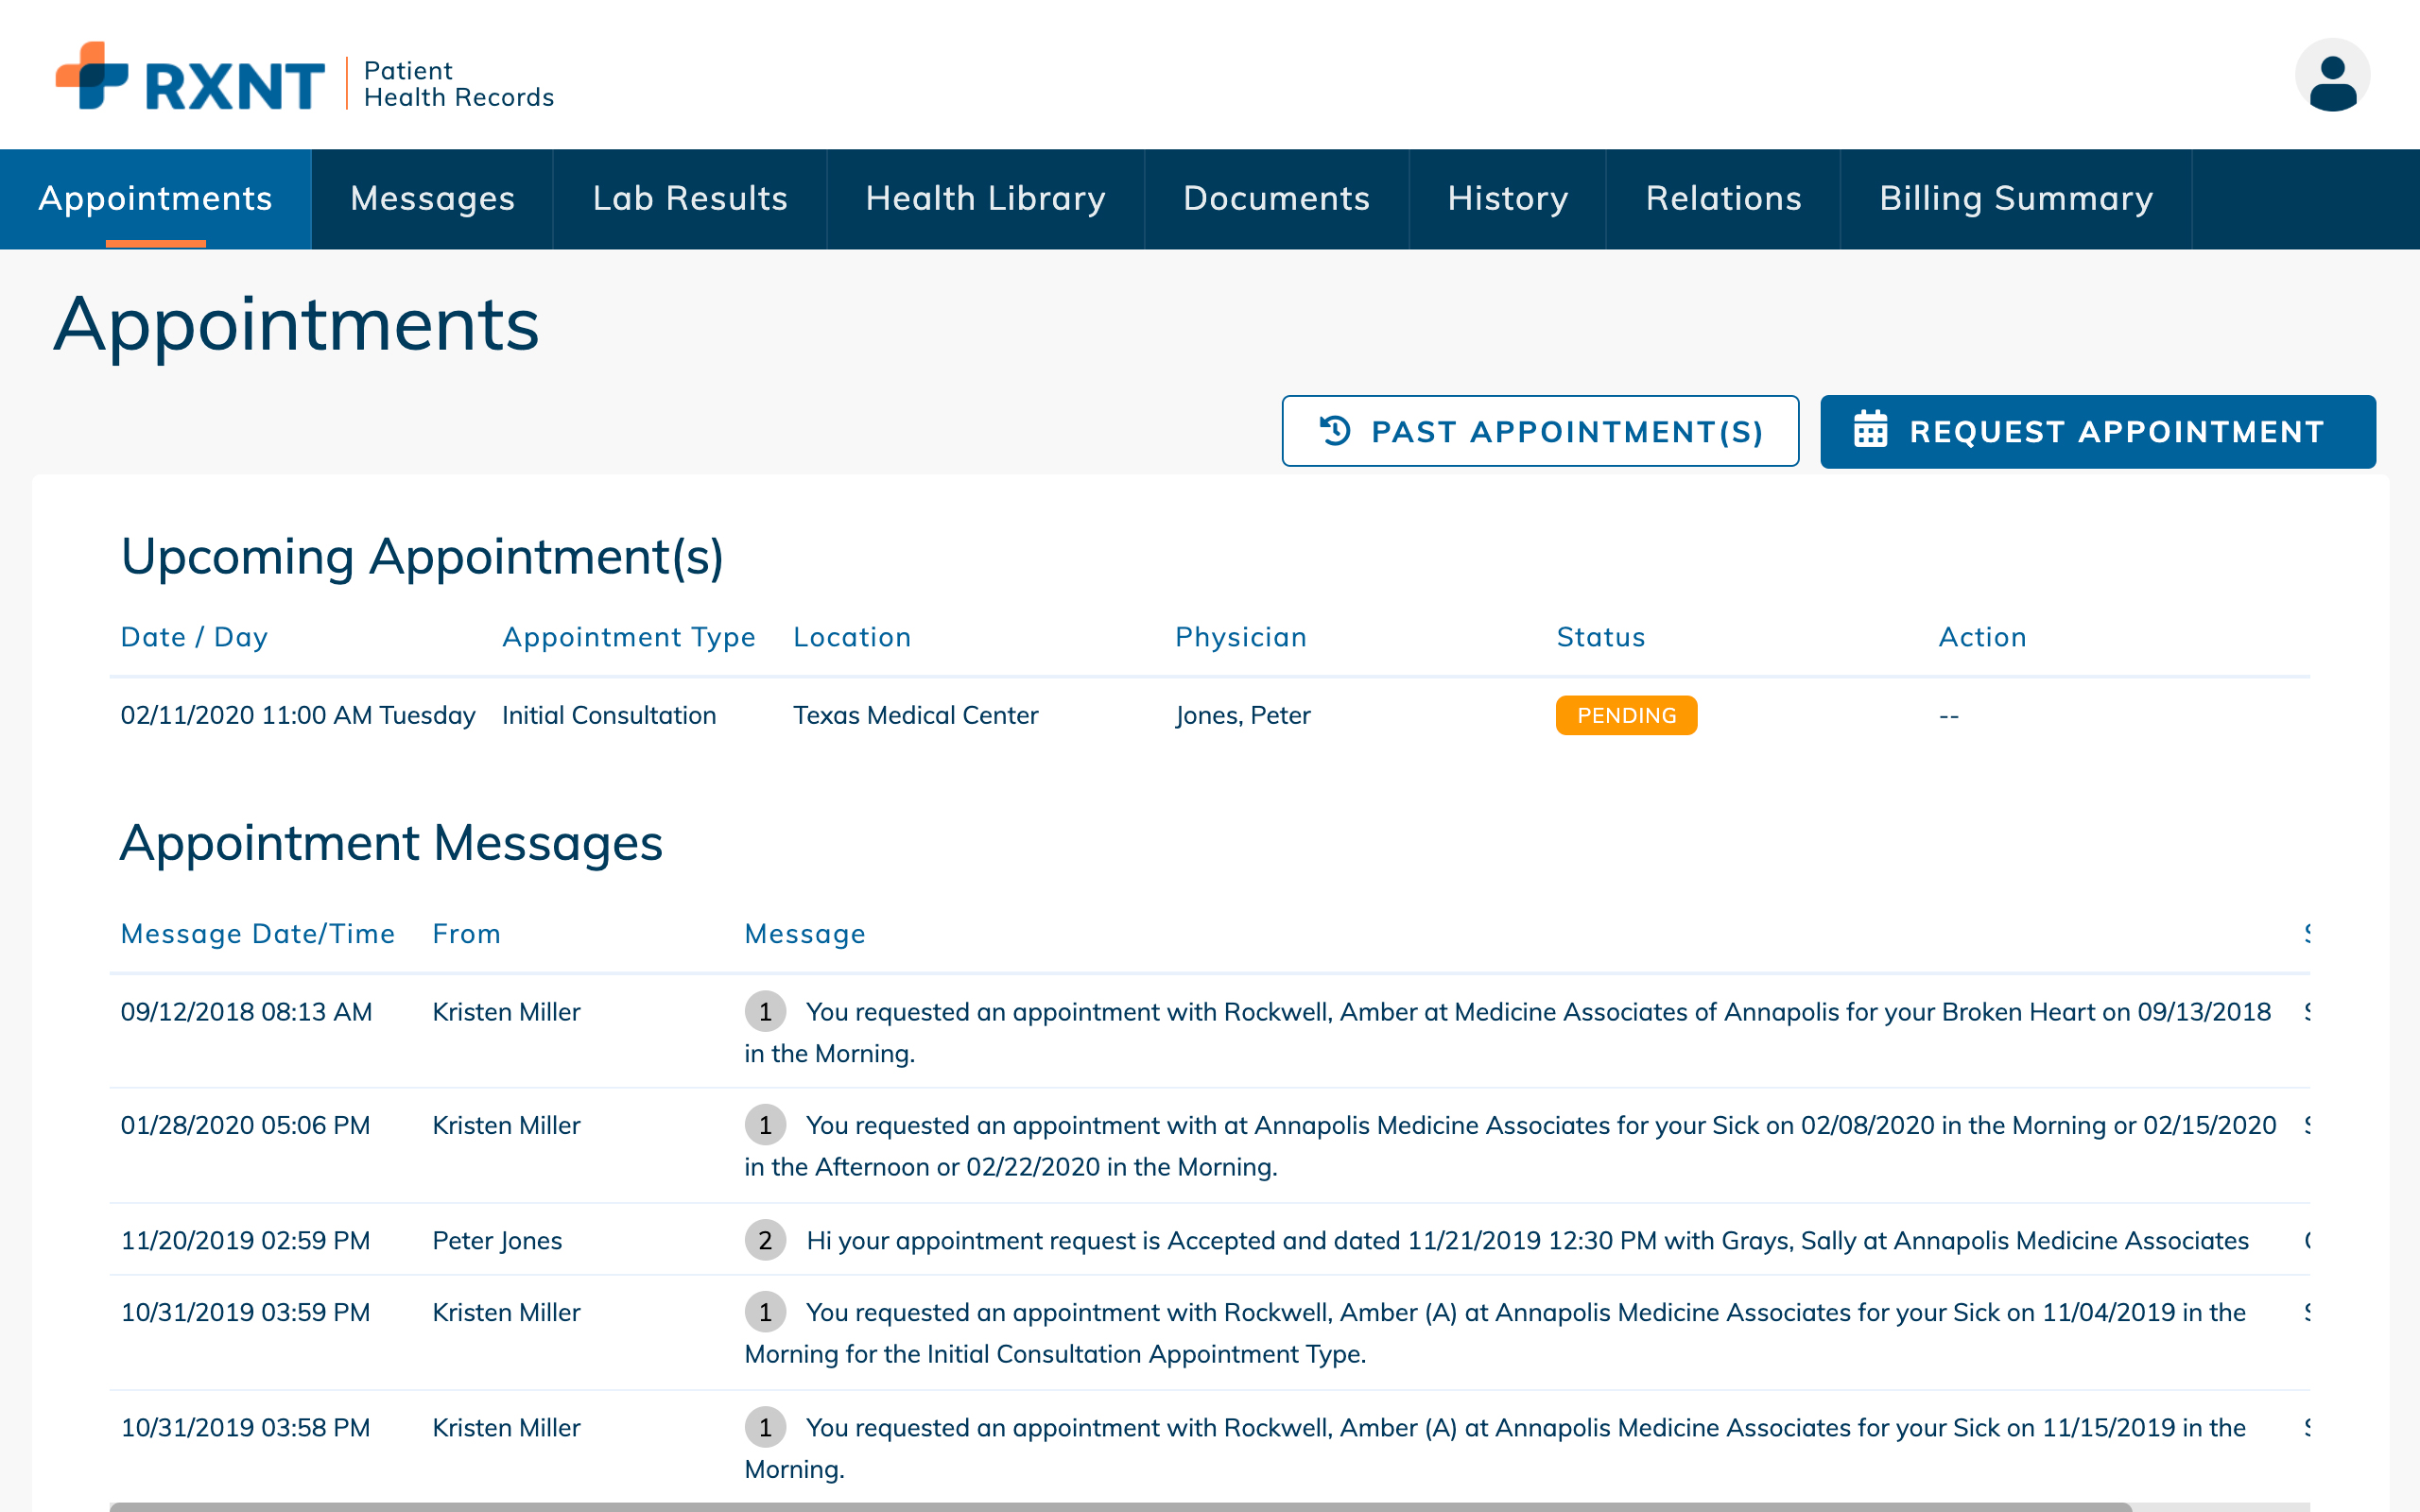The width and height of the screenshot is (2420, 1512).
Task: Sort appointments by the Date / Day column
Action: (x=194, y=637)
